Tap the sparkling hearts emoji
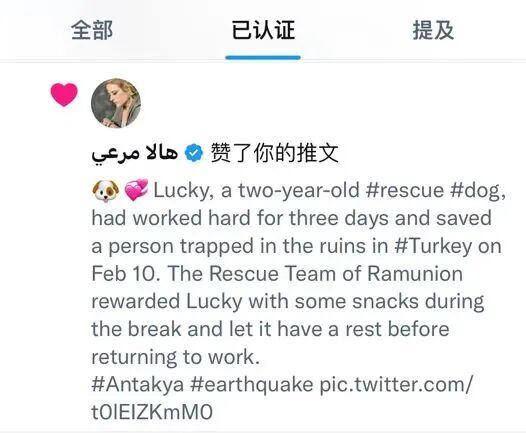The height and width of the screenshot is (433, 526). pos(136,190)
